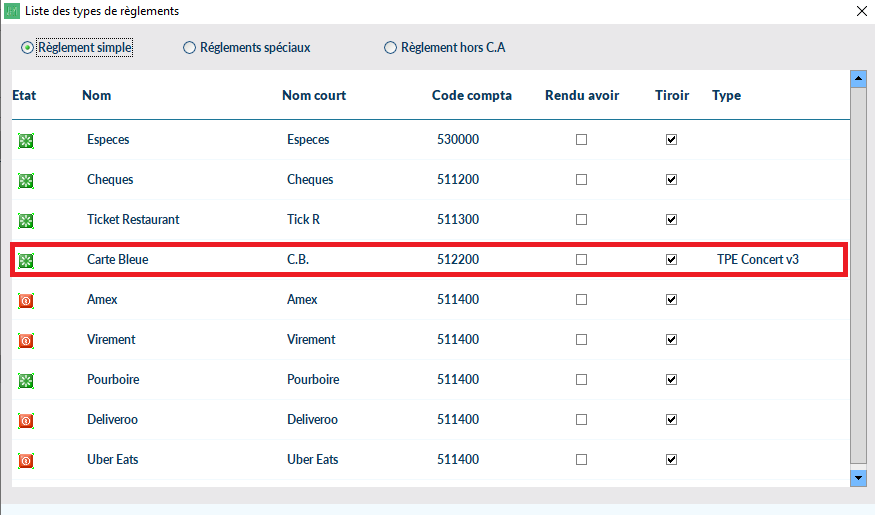Select the Pourboire row name
The image size is (875, 515).
coord(114,380)
